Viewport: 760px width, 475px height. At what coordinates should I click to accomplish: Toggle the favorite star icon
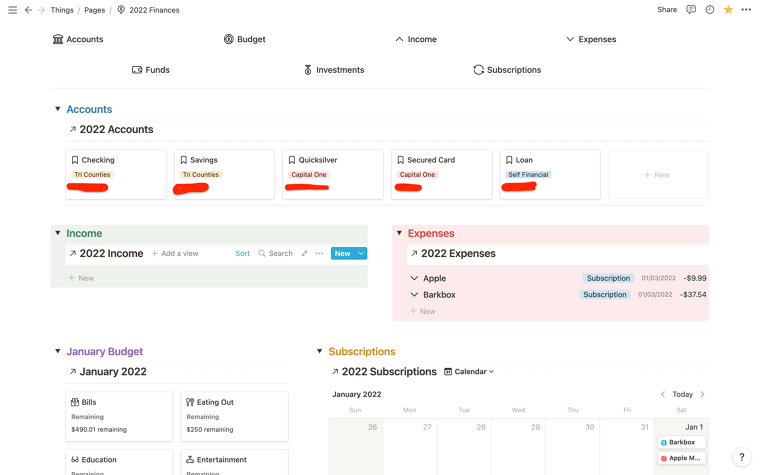(728, 10)
